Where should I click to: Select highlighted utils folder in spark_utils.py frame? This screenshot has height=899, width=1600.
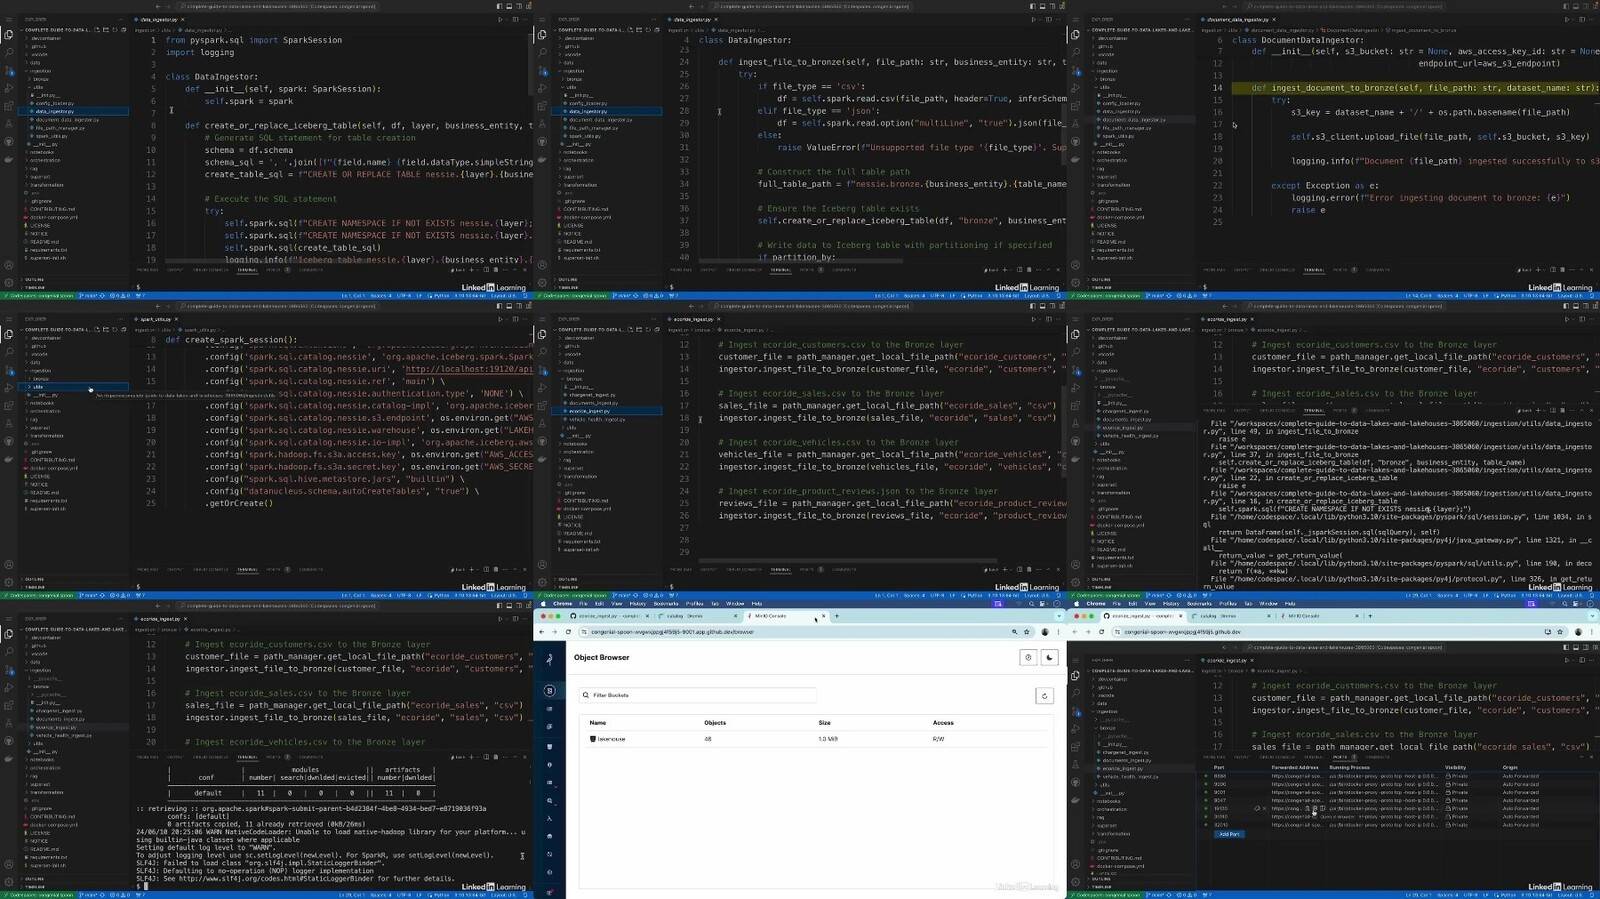tap(75, 387)
